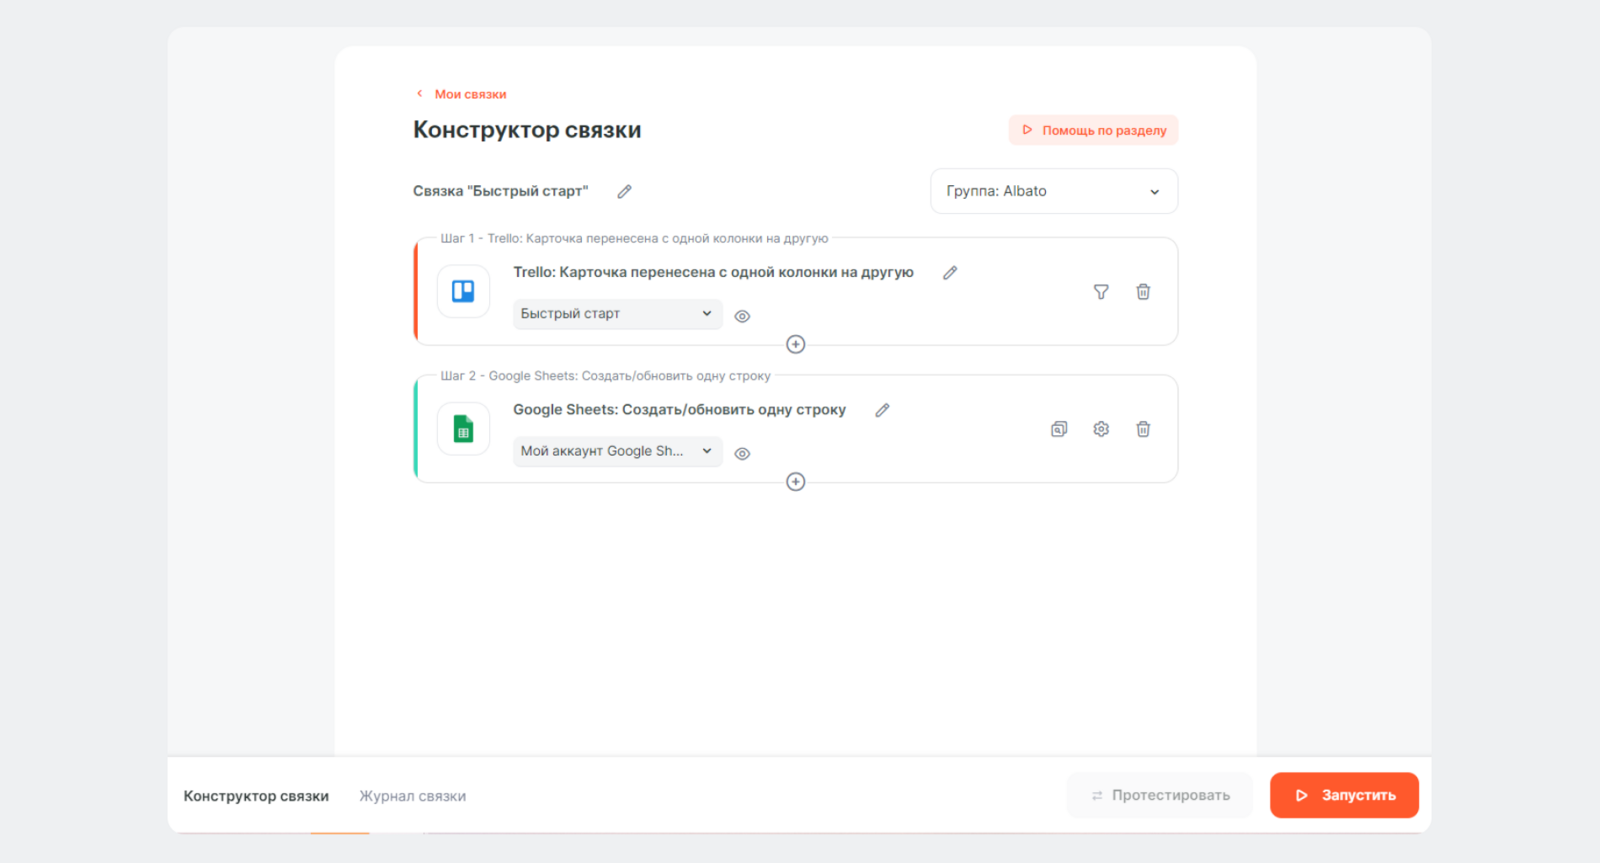
Task: Click the Trello app icon in step 1
Action: 463,291
